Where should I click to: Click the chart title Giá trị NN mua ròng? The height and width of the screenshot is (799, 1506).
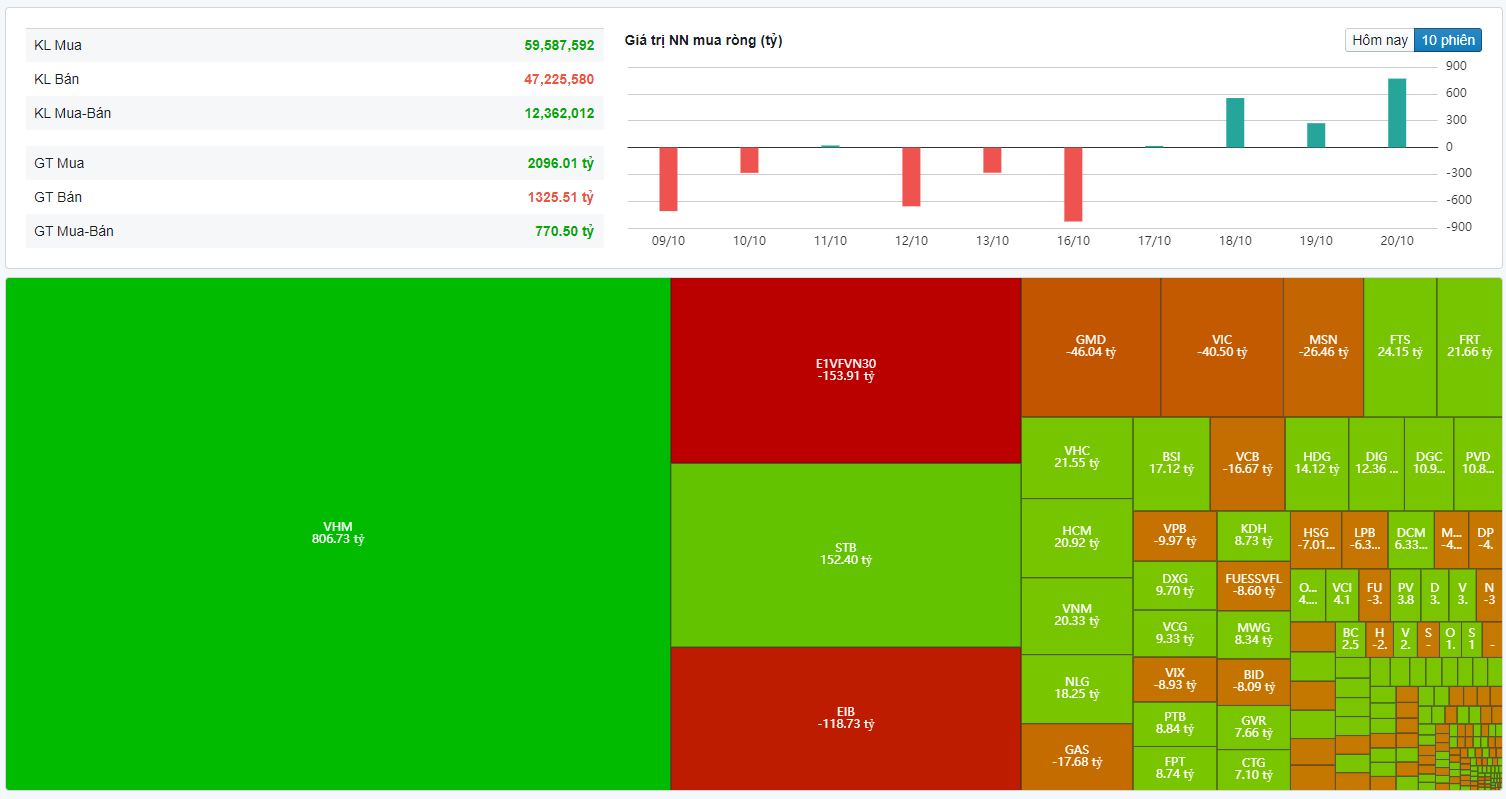[703, 40]
